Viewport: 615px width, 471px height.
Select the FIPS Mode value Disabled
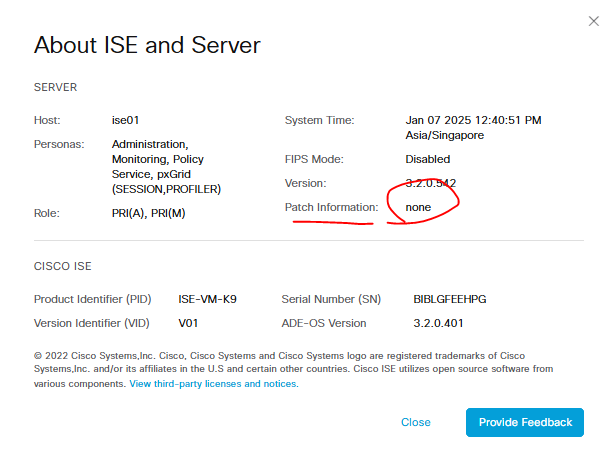[428, 159]
